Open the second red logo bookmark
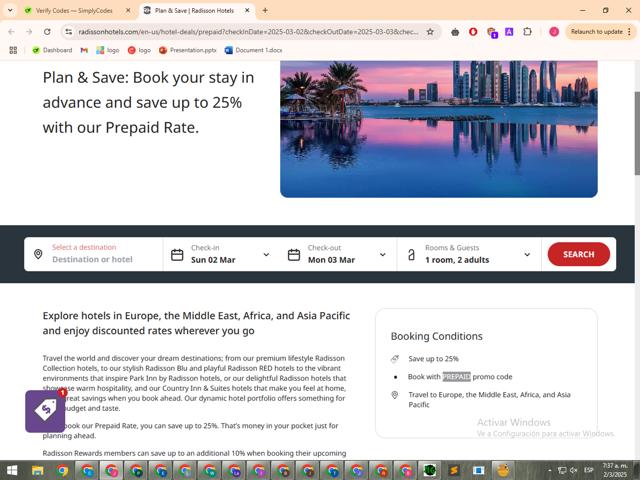The image size is (640, 480). [139, 50]
